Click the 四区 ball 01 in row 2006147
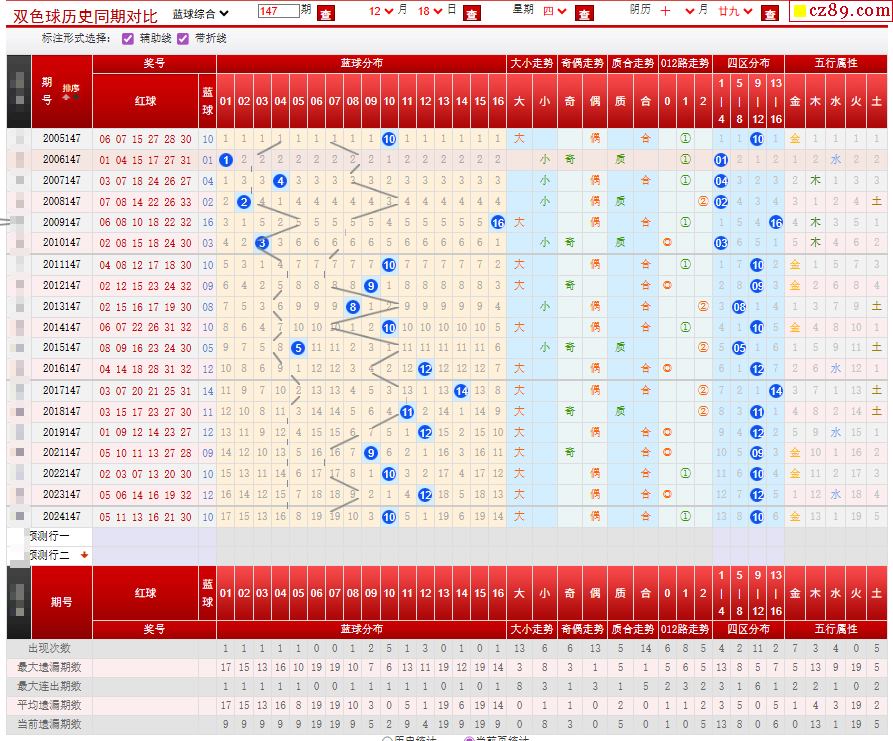Viewport: 893px width, 741px height. 721,160
